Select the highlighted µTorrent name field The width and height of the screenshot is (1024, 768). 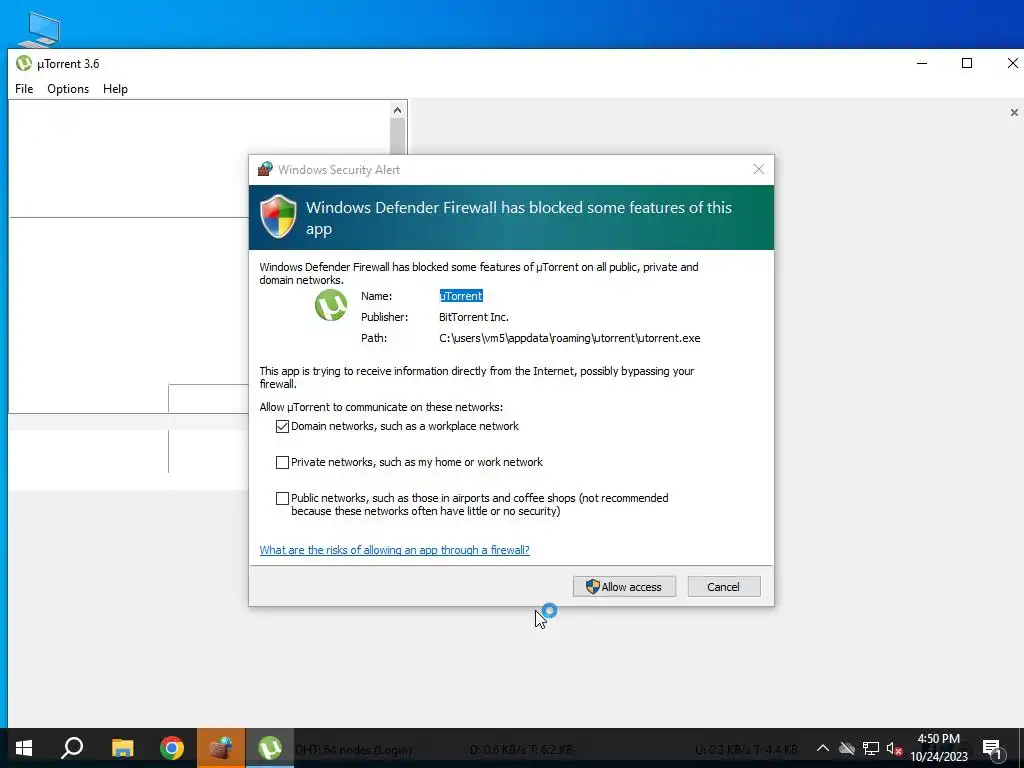click(x=461, y=296)
